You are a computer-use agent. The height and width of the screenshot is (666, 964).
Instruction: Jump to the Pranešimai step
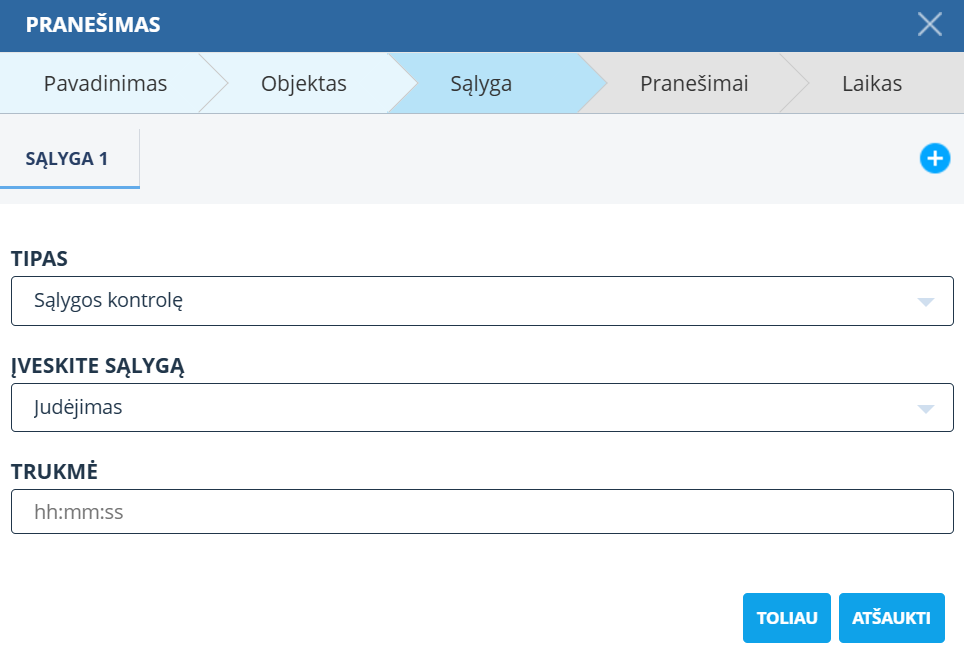coord(694,84)
